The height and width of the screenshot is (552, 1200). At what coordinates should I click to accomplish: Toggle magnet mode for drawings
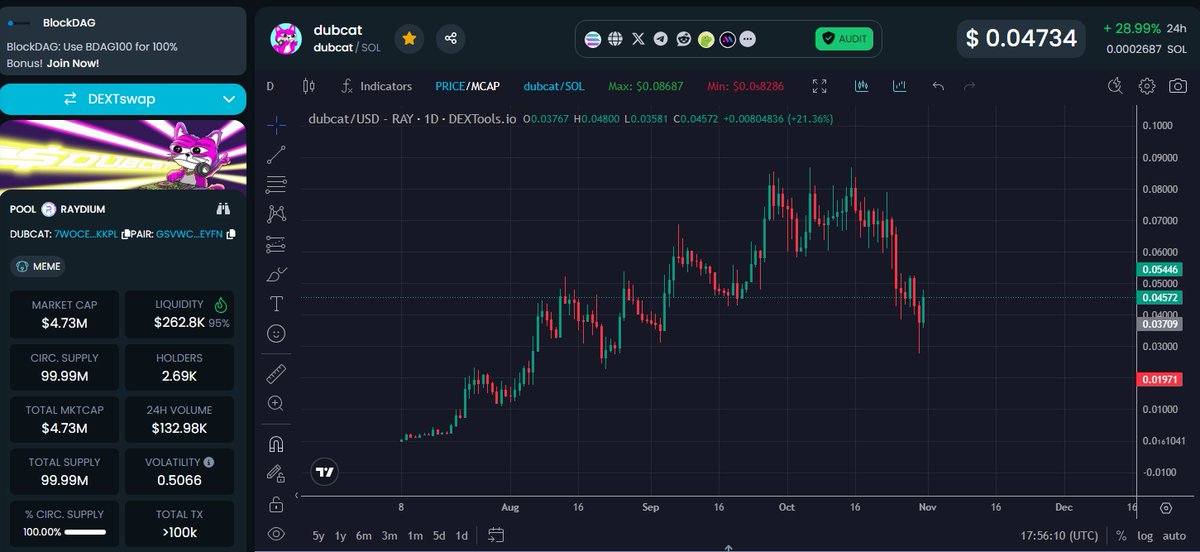click(x=277, y=444)
